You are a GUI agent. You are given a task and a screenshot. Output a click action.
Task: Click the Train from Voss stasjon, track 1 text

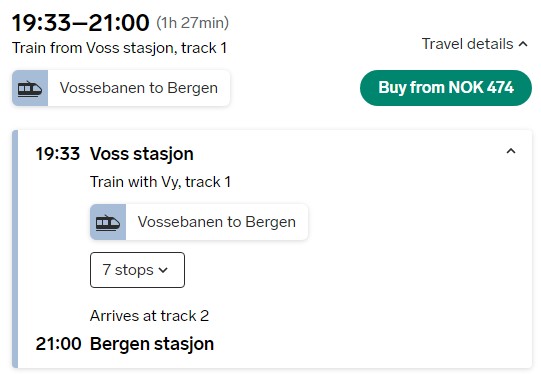pos(119,48)
